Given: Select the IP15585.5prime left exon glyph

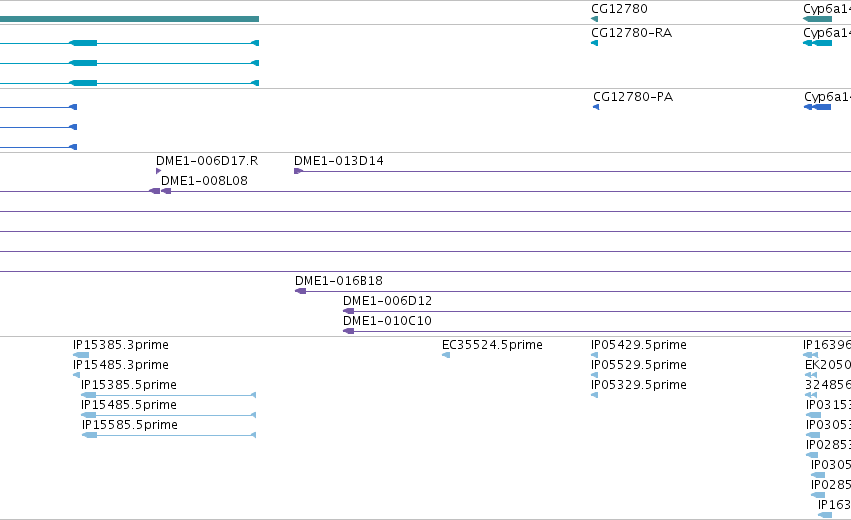Looking at the screenshot, I should 90,435.
